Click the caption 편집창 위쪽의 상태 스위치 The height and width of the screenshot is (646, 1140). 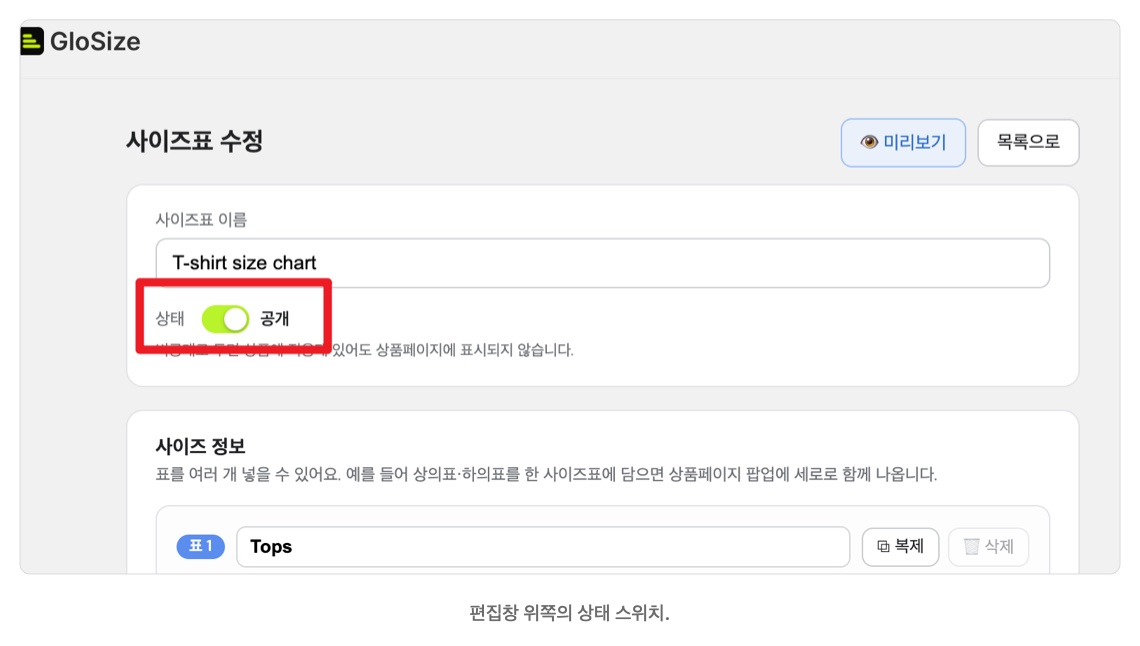[x=569, y=613]
